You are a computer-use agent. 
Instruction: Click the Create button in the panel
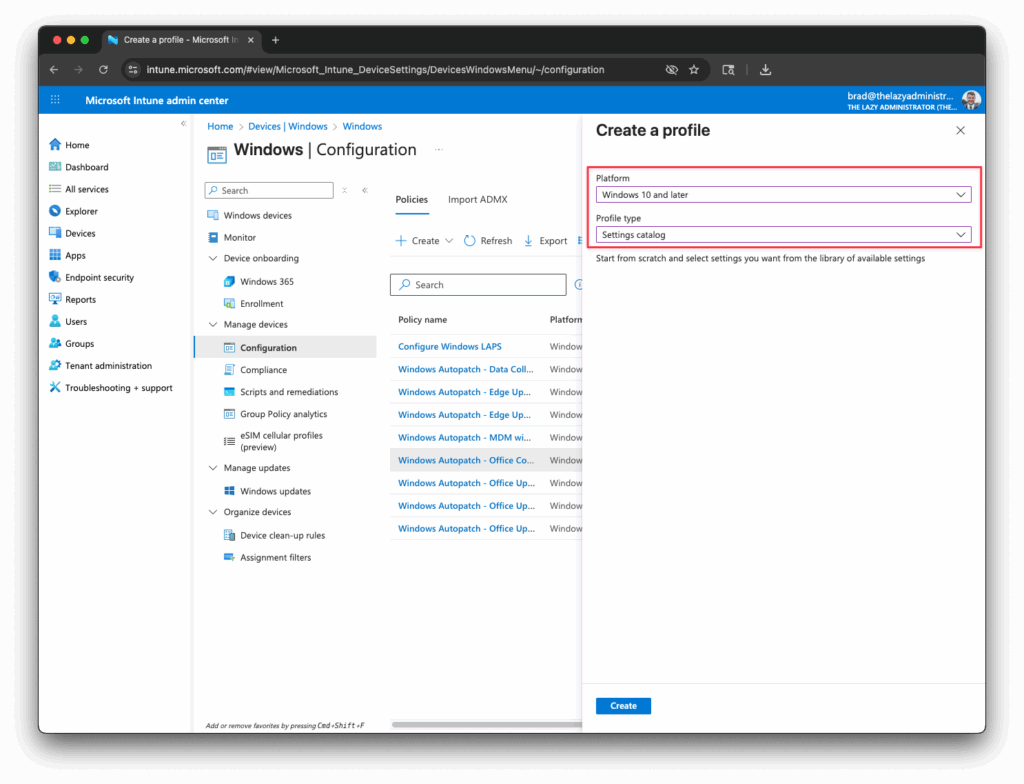[x=622, y=705]
